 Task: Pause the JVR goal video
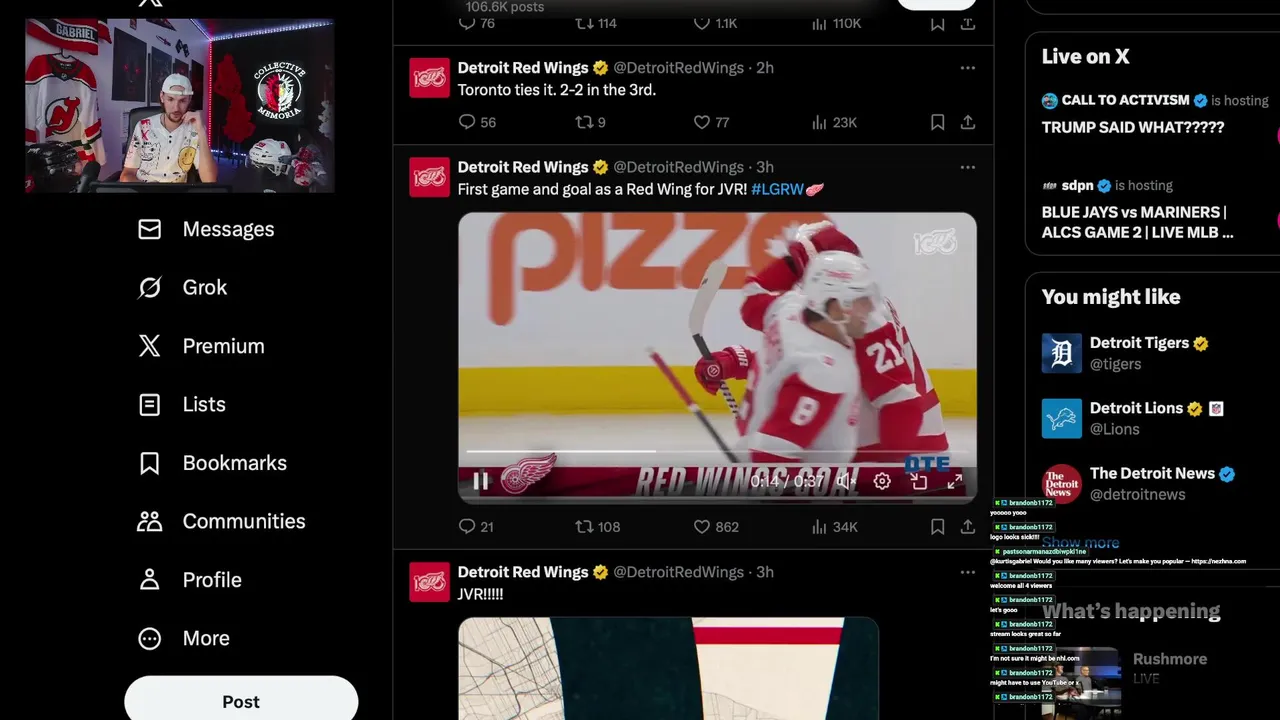pos(480,481)
